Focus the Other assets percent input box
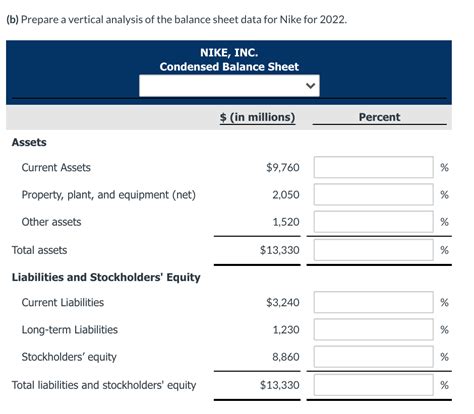Viewport: 474px width, 414px height. coord(374,222)
